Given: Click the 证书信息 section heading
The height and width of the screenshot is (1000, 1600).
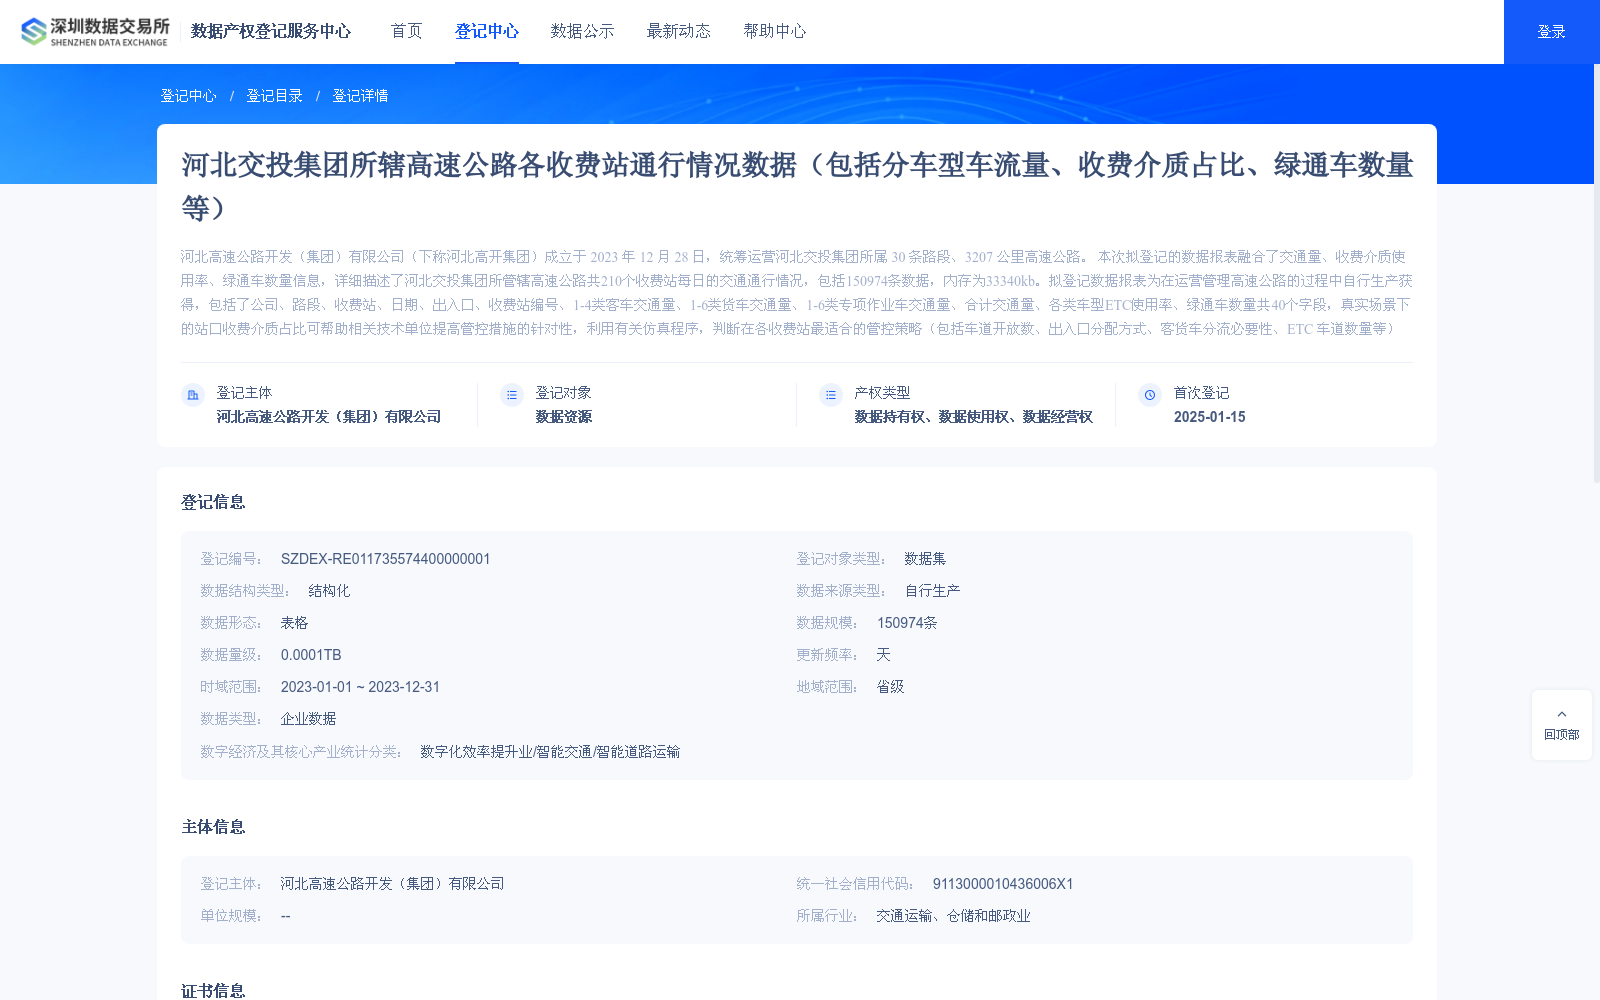Looking at the screenshot, I should [213, 991].
